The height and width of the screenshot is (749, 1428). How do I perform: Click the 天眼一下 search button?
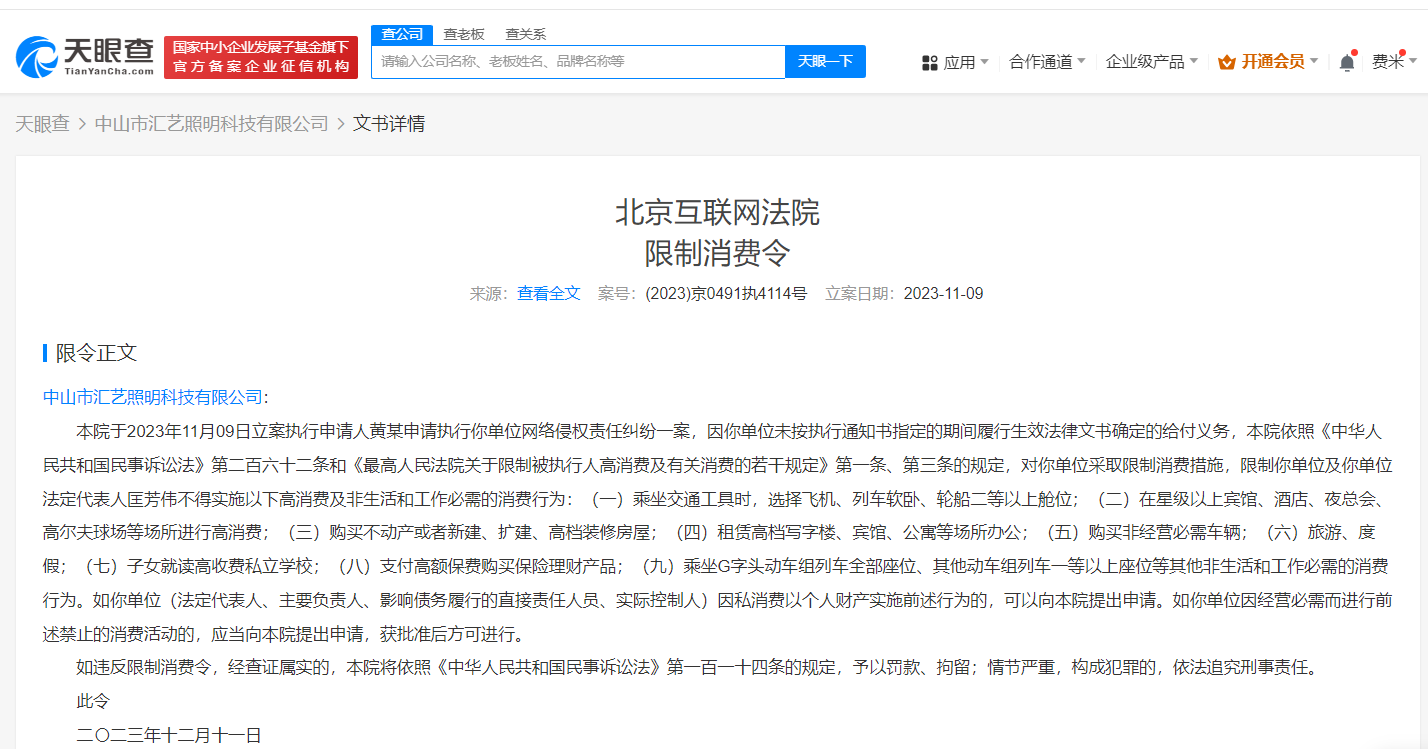click(826, 61)
